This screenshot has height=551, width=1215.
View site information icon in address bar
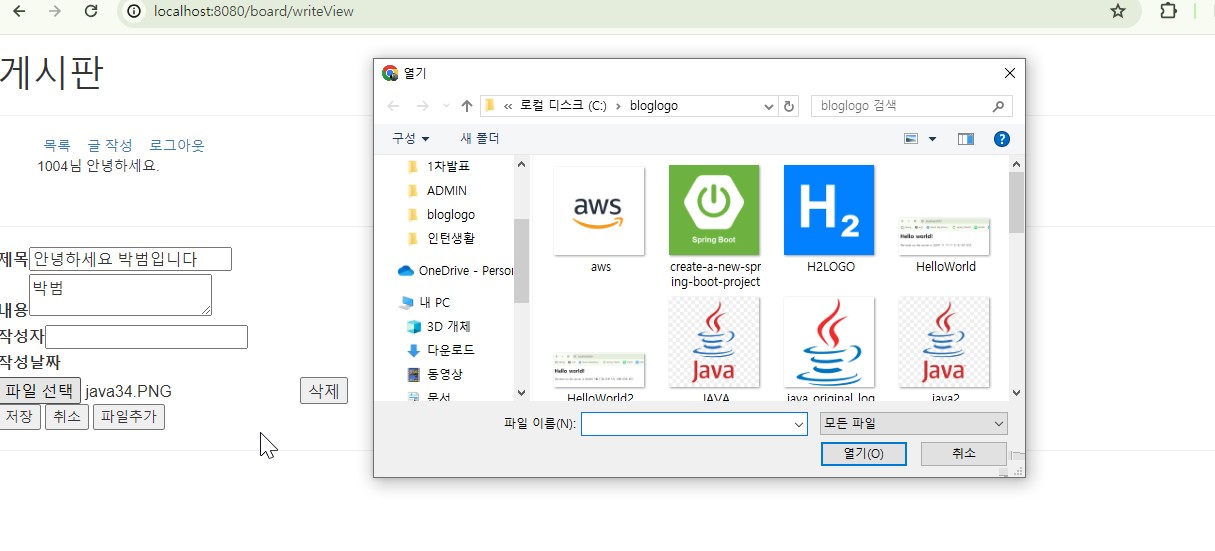(134, 11)
